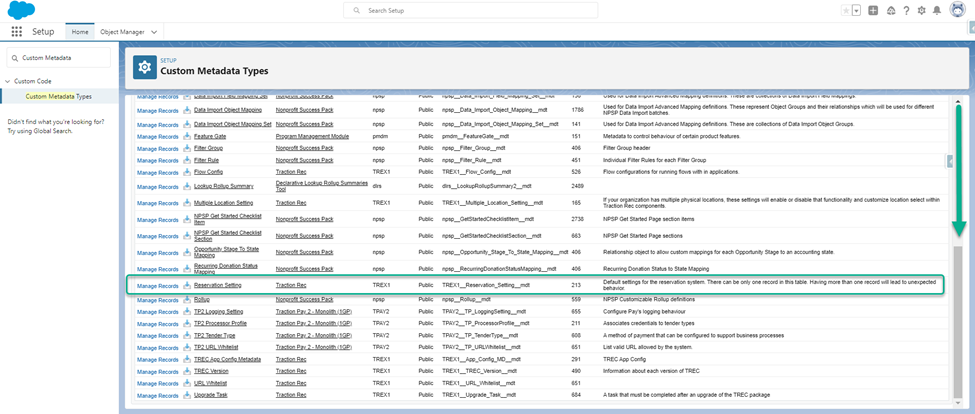Open the Setup gear menu
The width and height of the screenshot is (975, 414).
pyautogui.click(x=921, y=10)
